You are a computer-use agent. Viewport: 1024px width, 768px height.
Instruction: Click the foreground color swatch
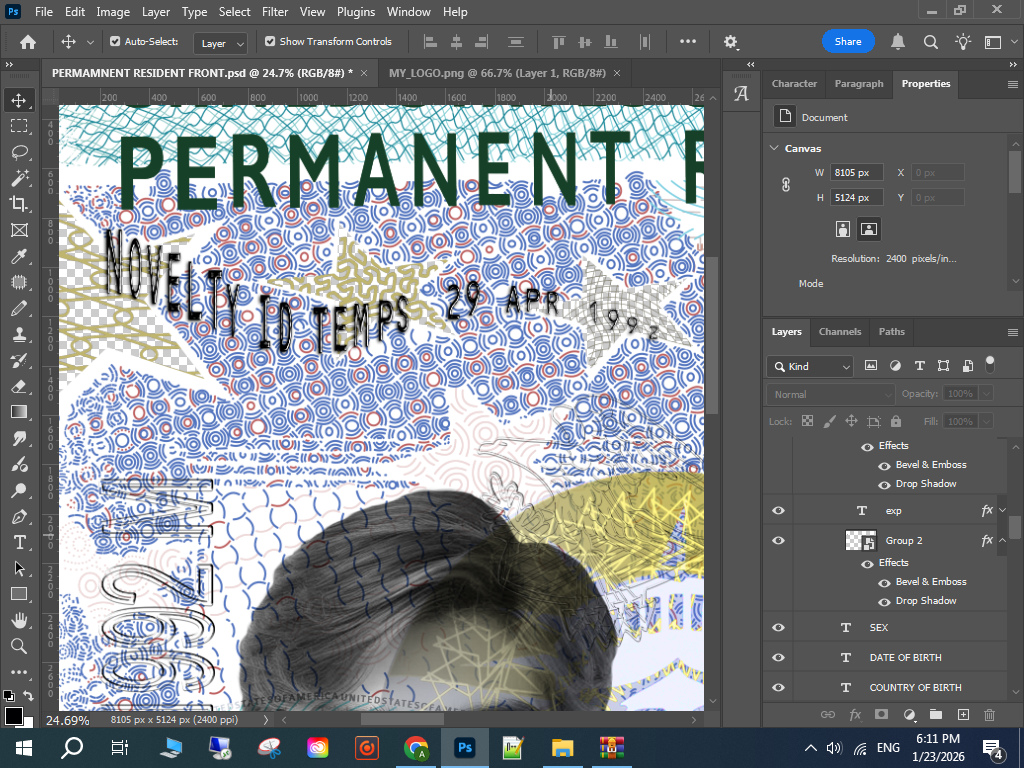click(14, 715)
